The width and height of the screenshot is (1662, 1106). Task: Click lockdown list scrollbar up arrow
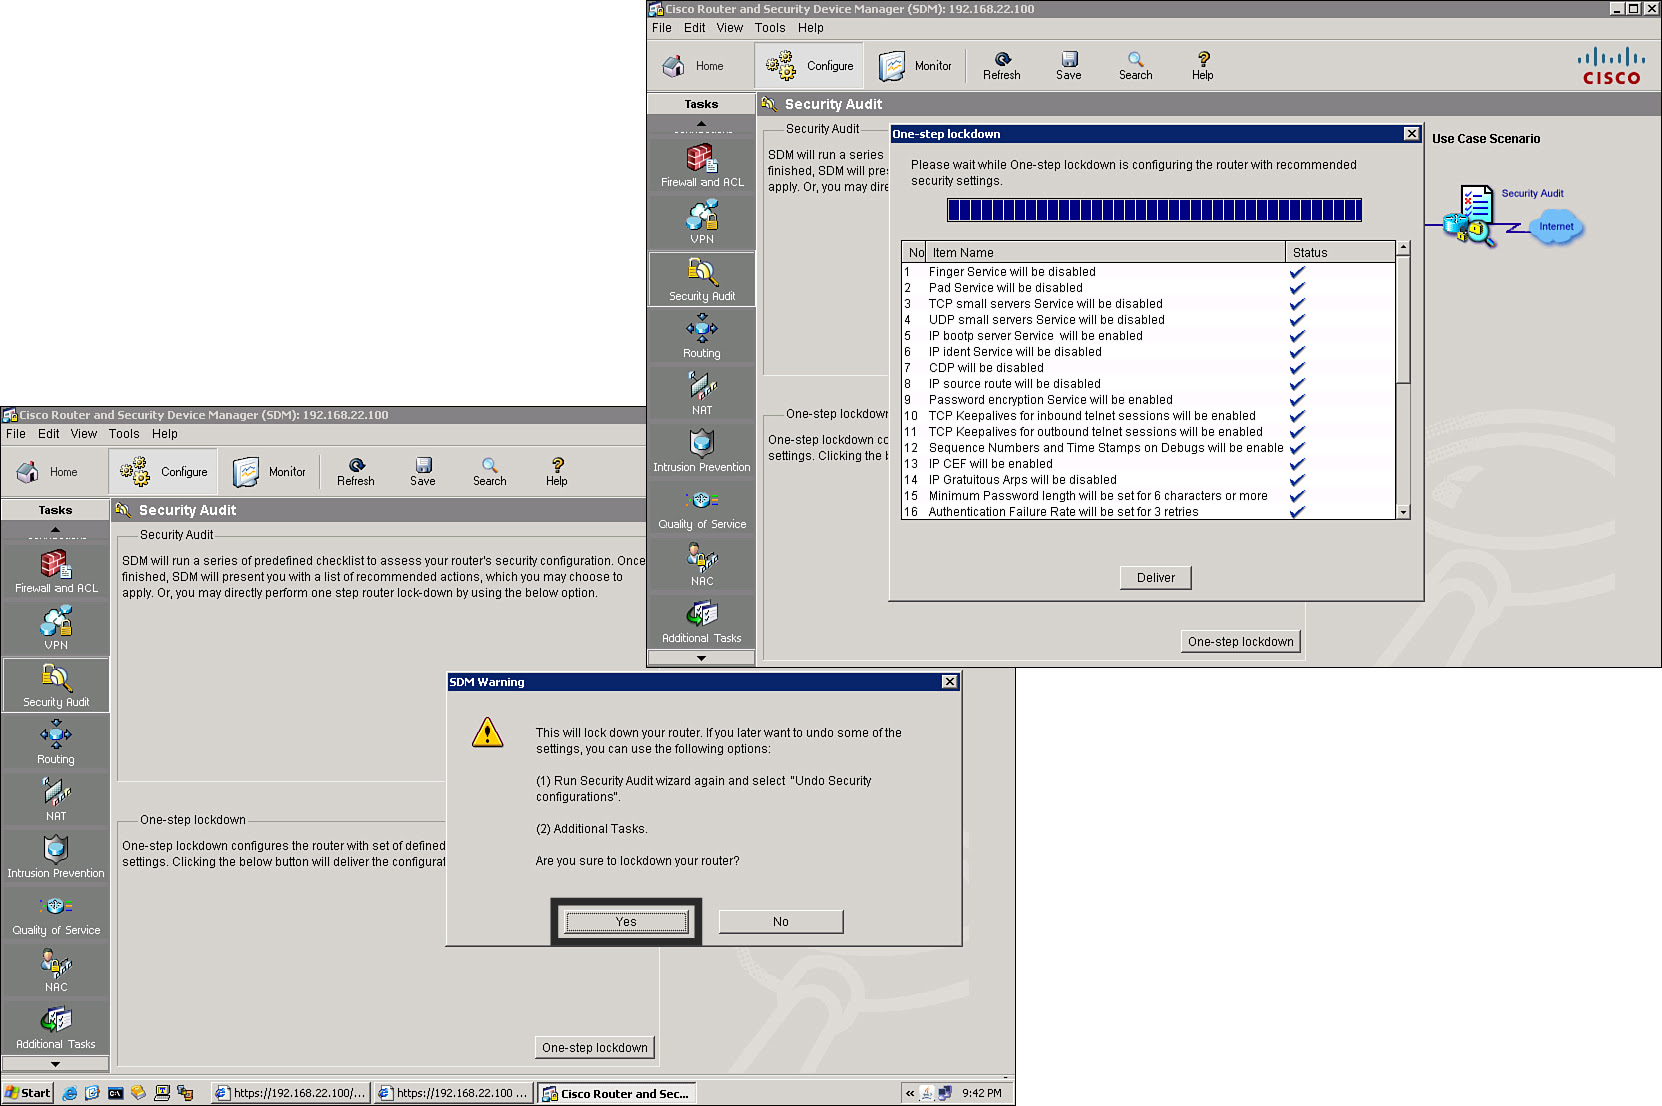1403,247
